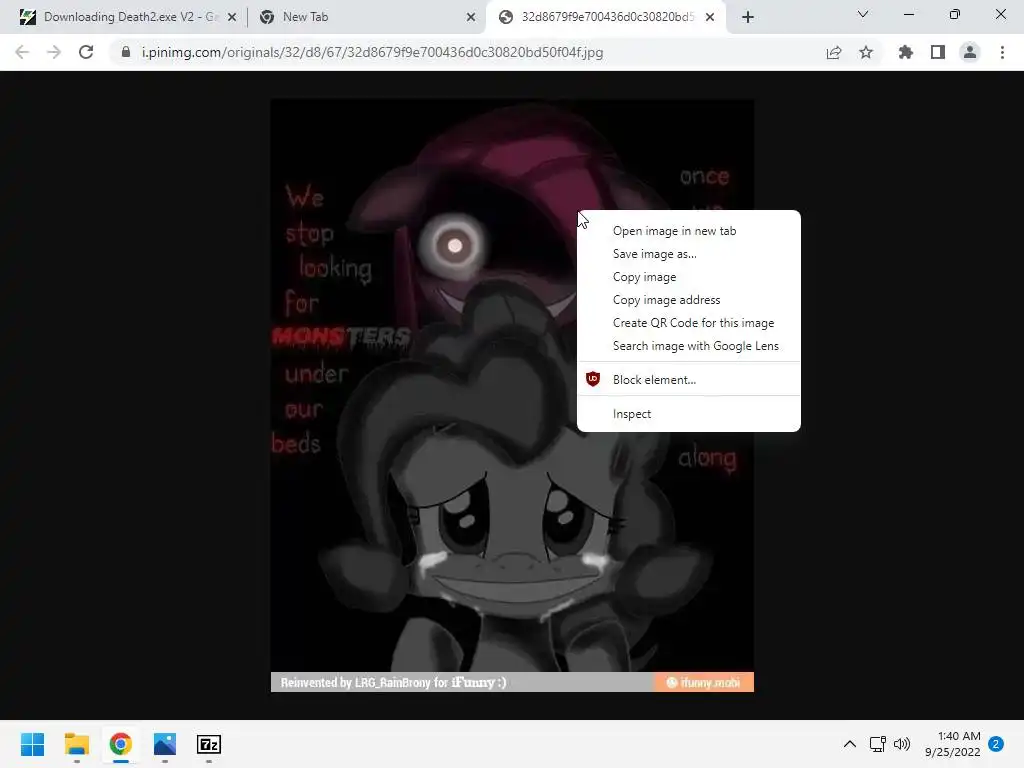Choose uBlock Block element... entry
This screenshot has width=1024, height=768.
688,379
